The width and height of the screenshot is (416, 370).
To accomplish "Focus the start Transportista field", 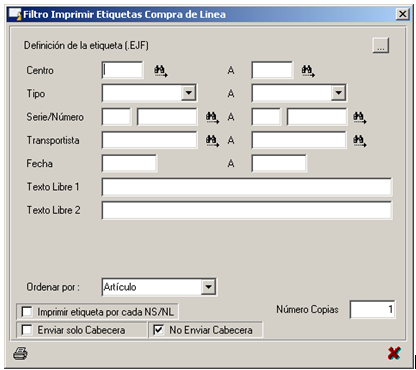I will pyautogui.click(x=149, y=140).
